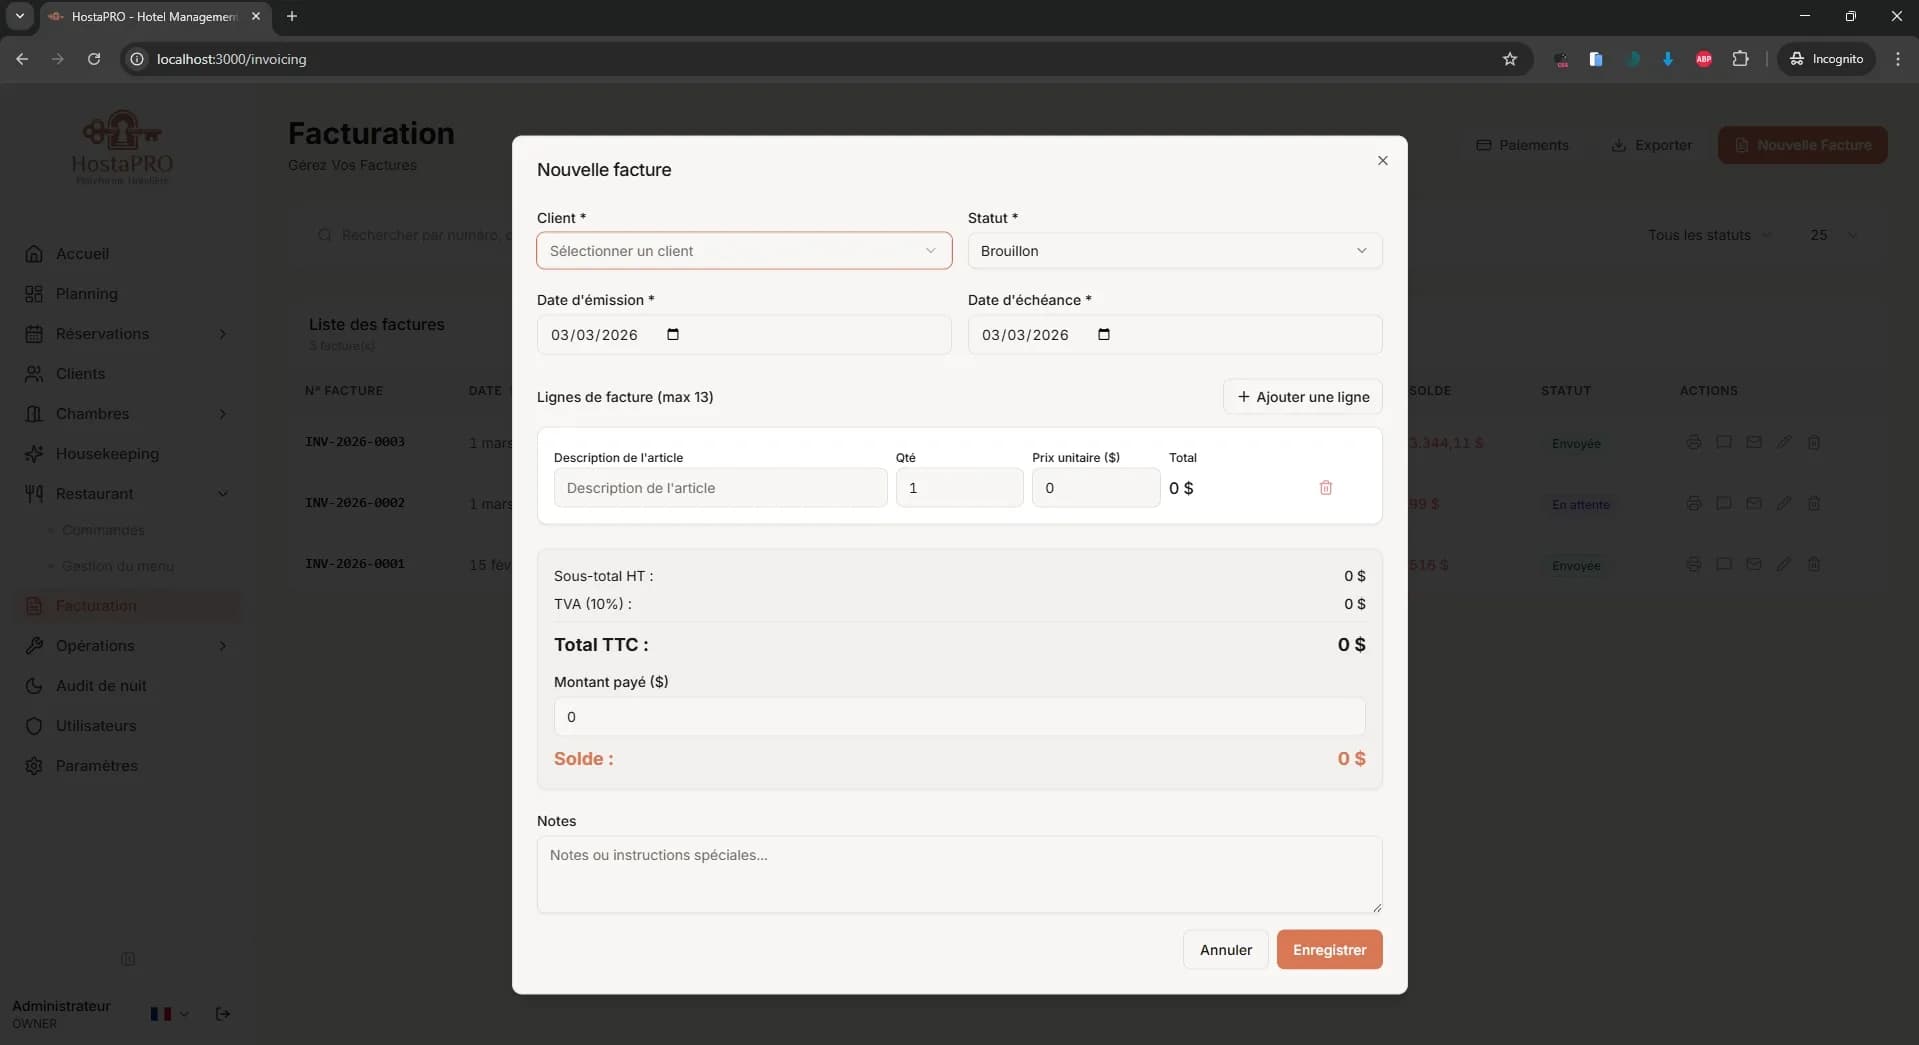This screenshot has height=1045, width=1919.
Task: Remove the invoice line using its trash icon
Action: [1326, 487]
